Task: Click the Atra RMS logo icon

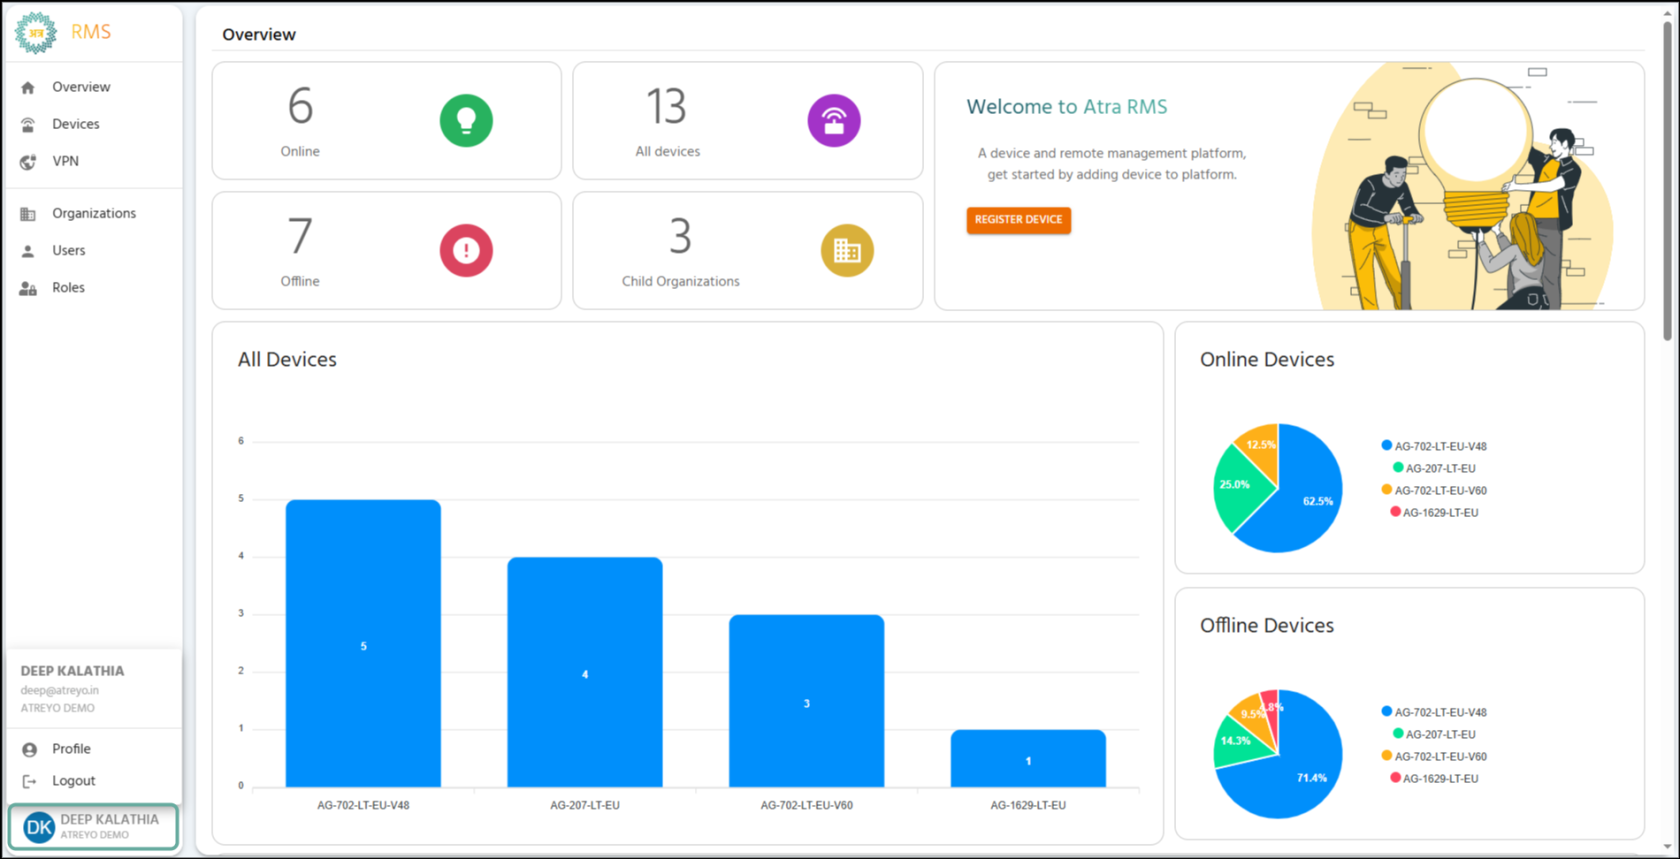Action: tap(36, 32)
